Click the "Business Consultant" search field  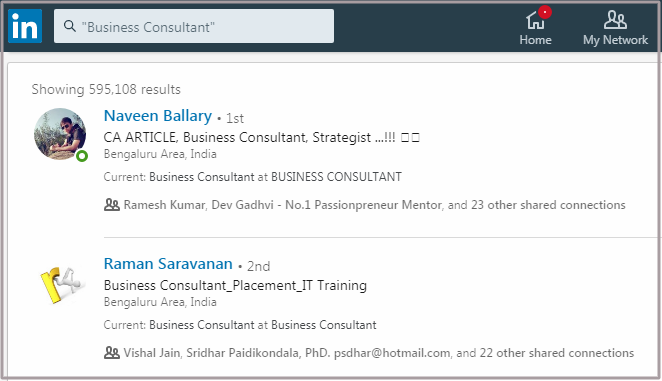[x=194, y=26]
